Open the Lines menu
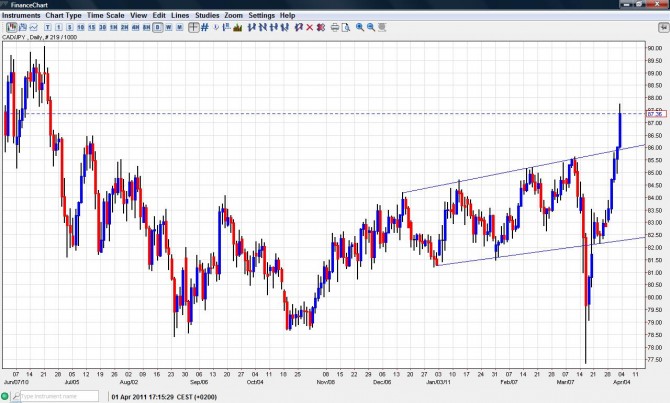670x403 pixels. pyautogui.click(x=180, y=15)
